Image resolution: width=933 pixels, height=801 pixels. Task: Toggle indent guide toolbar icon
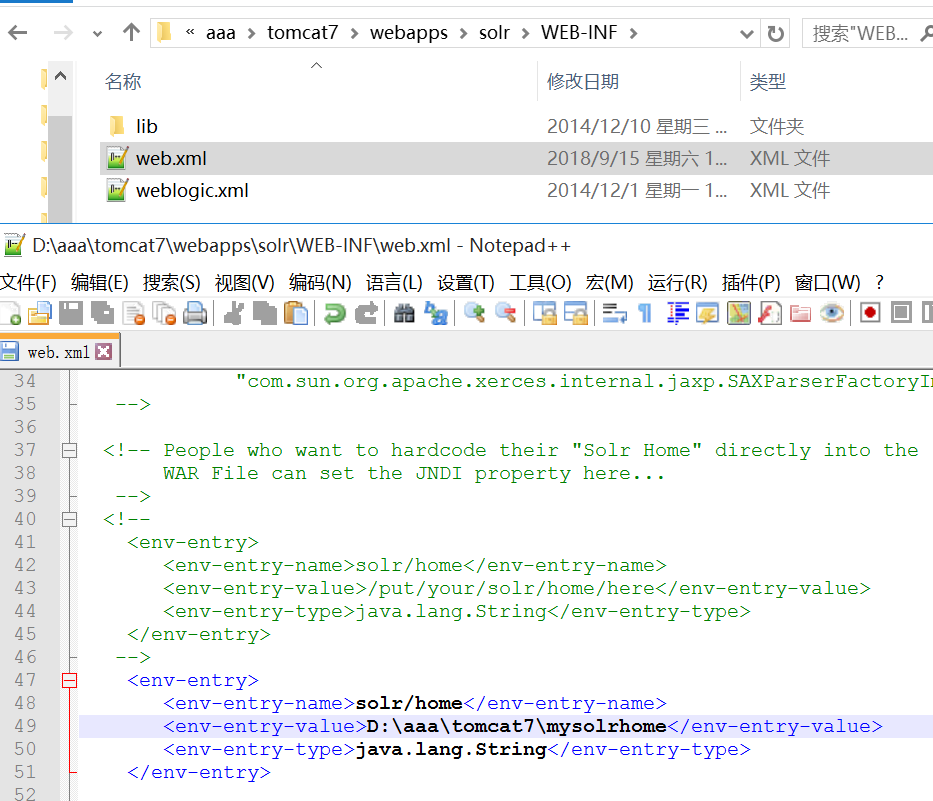click(x=677, y=313)
